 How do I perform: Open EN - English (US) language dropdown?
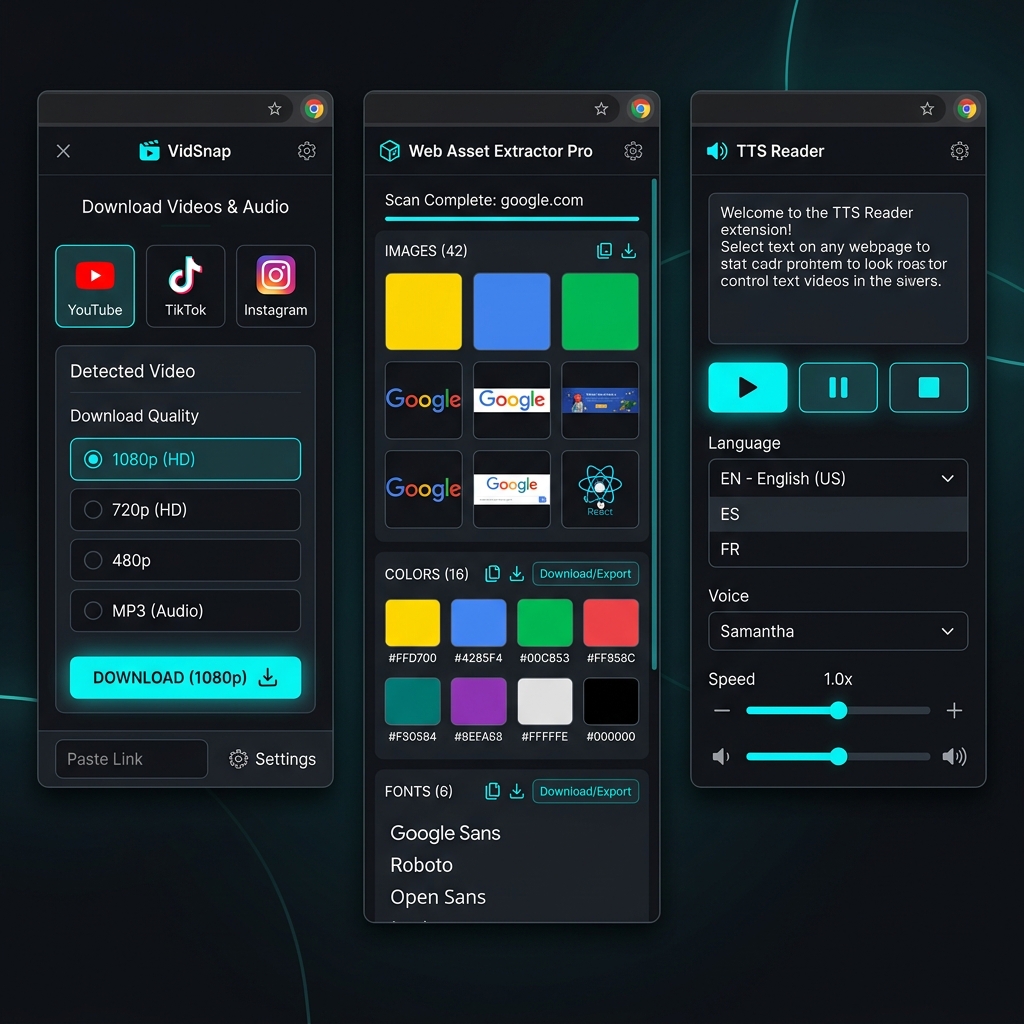[x=838, y=479]
